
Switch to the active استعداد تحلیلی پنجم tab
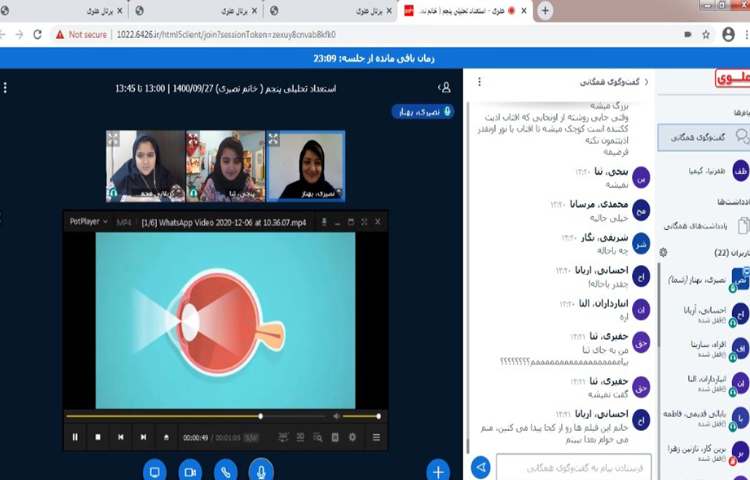coord(466,11)
